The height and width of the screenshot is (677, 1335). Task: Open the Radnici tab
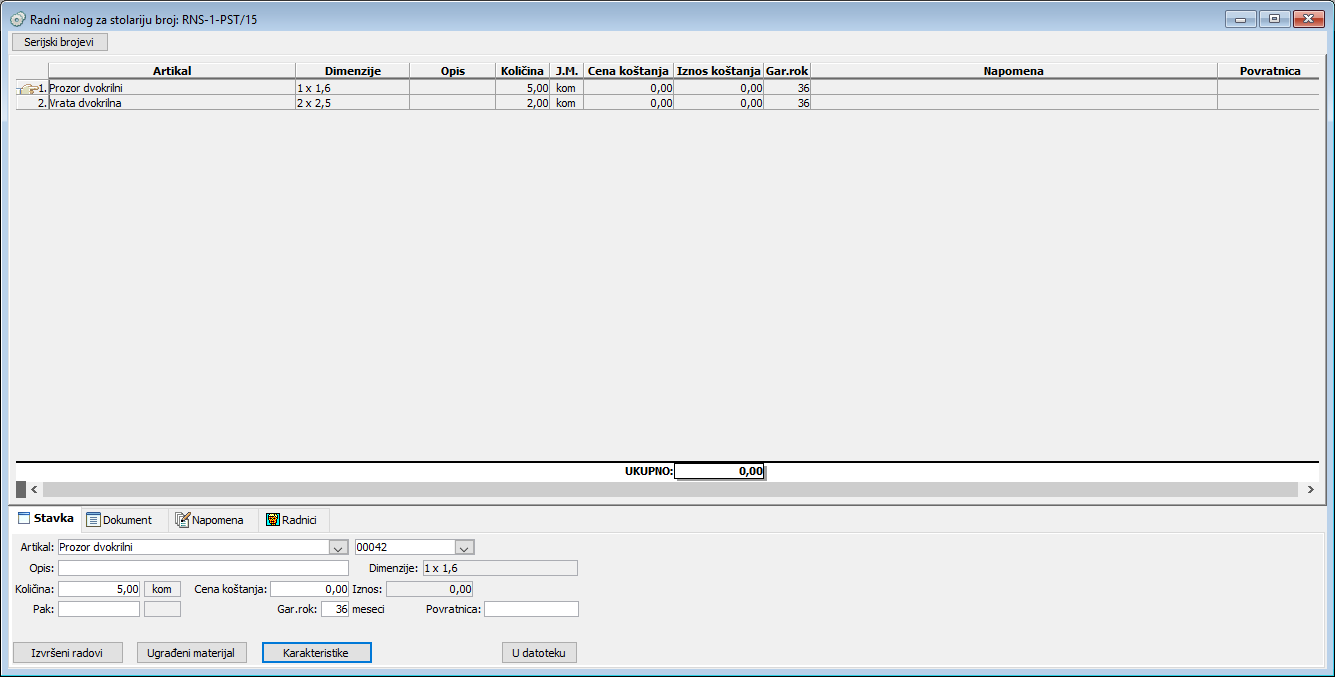(292, 520)
